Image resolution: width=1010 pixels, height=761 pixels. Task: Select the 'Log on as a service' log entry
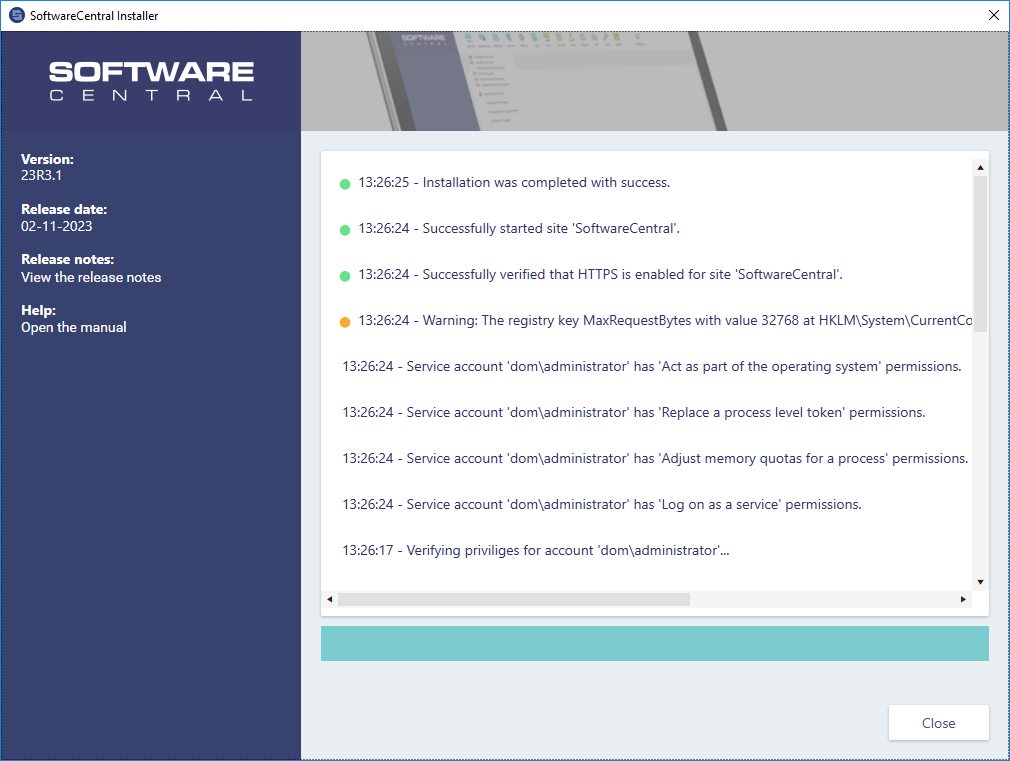[x=601, y=505]
